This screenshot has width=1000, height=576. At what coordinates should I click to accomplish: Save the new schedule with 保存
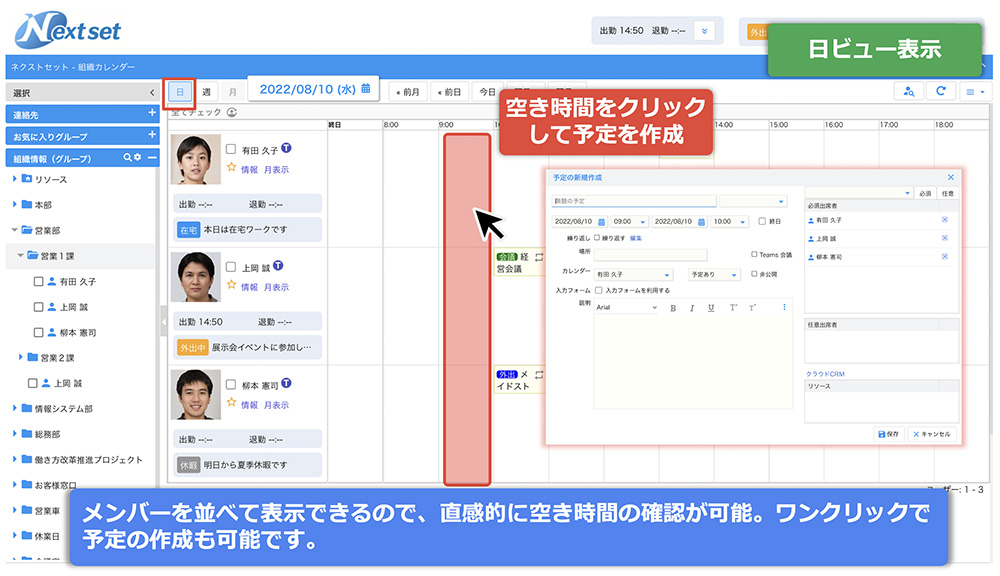[888, 434]
